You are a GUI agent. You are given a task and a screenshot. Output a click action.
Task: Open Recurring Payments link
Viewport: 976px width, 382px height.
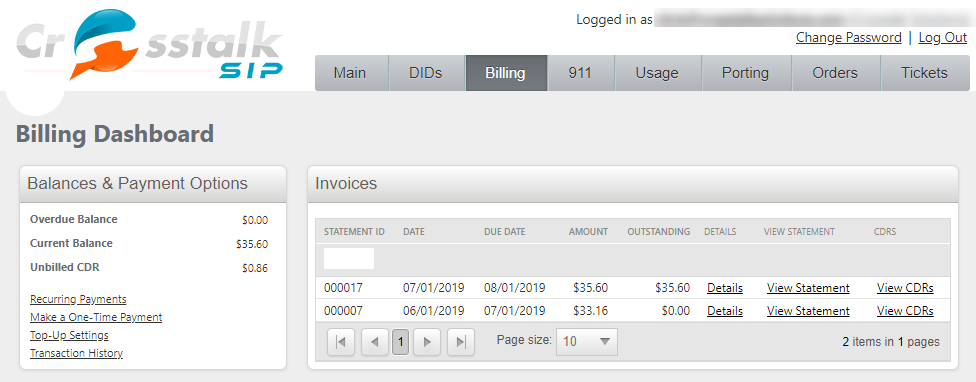pos(78,299)
